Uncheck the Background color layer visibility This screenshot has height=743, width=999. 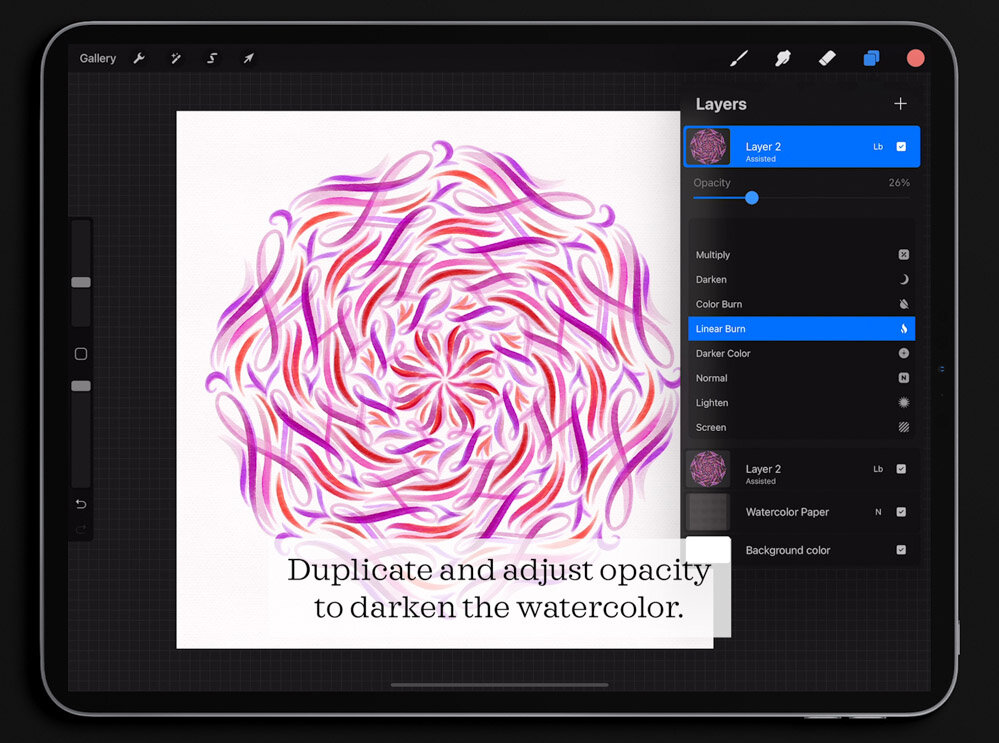[901, 550]
